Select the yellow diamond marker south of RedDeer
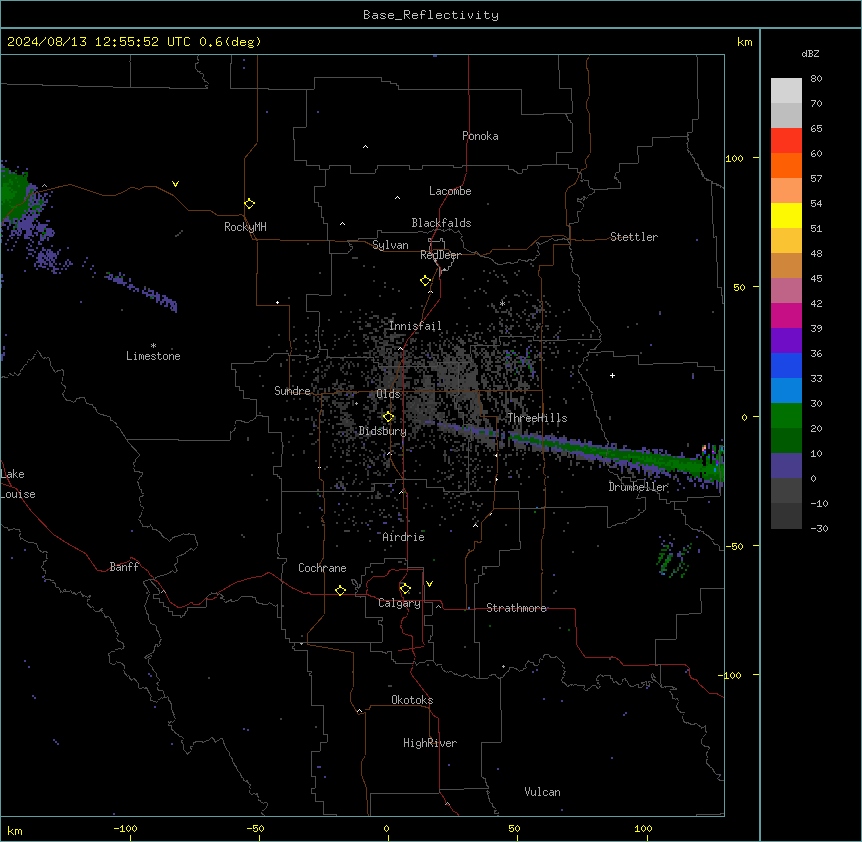The width and height of the screenshot is (862, 842). pos(426,281)
